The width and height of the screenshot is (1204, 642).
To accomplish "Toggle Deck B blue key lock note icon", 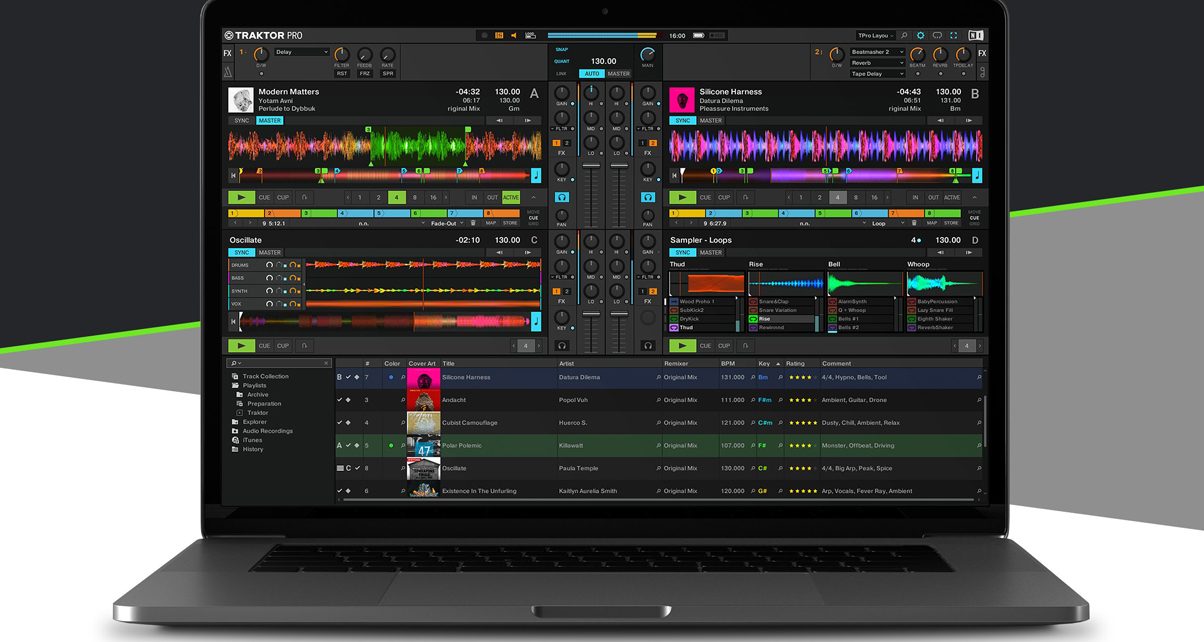I will pyautogui.click(x=976, y=175).
